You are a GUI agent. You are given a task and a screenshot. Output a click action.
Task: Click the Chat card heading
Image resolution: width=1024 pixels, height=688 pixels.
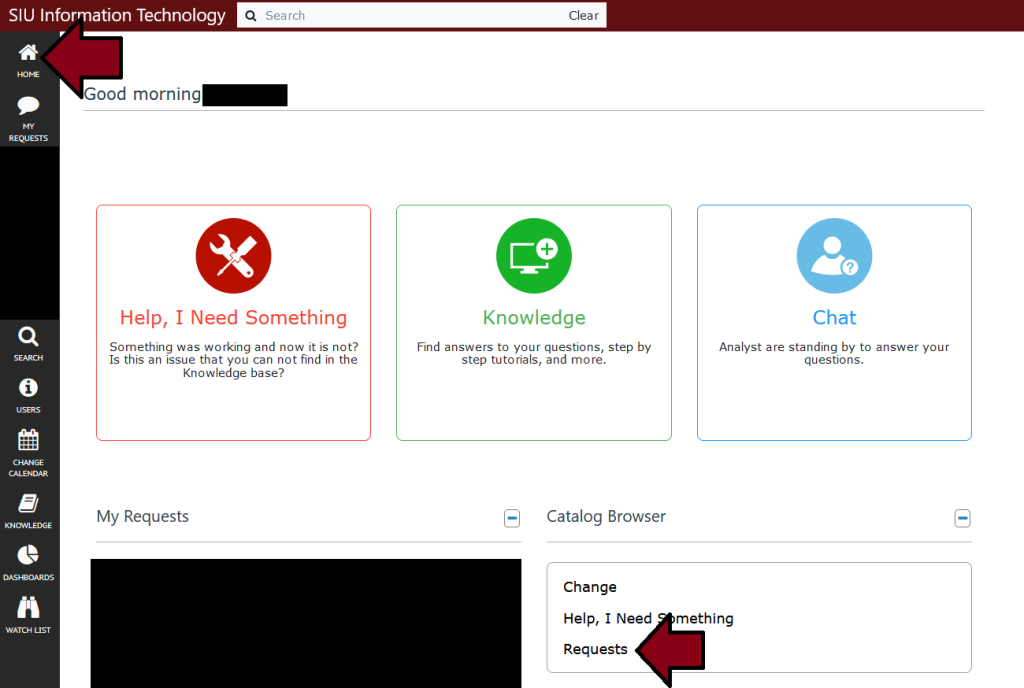point(834,317)
